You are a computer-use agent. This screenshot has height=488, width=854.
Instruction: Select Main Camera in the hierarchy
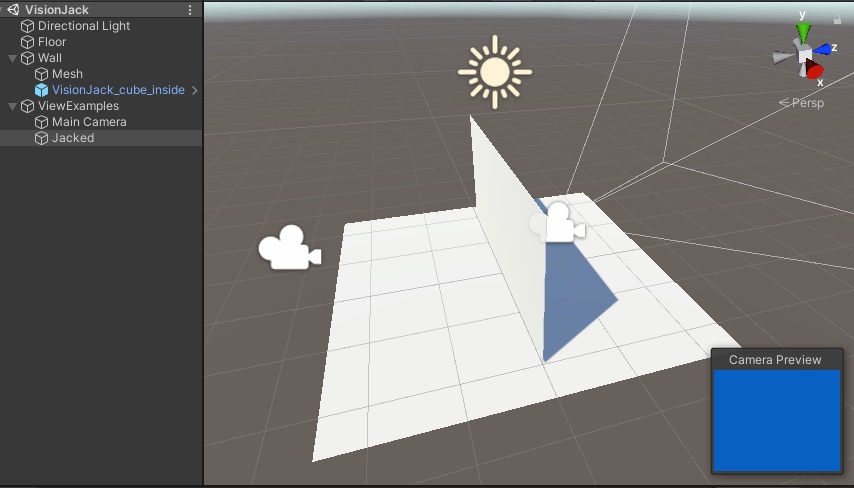point(89,122)
